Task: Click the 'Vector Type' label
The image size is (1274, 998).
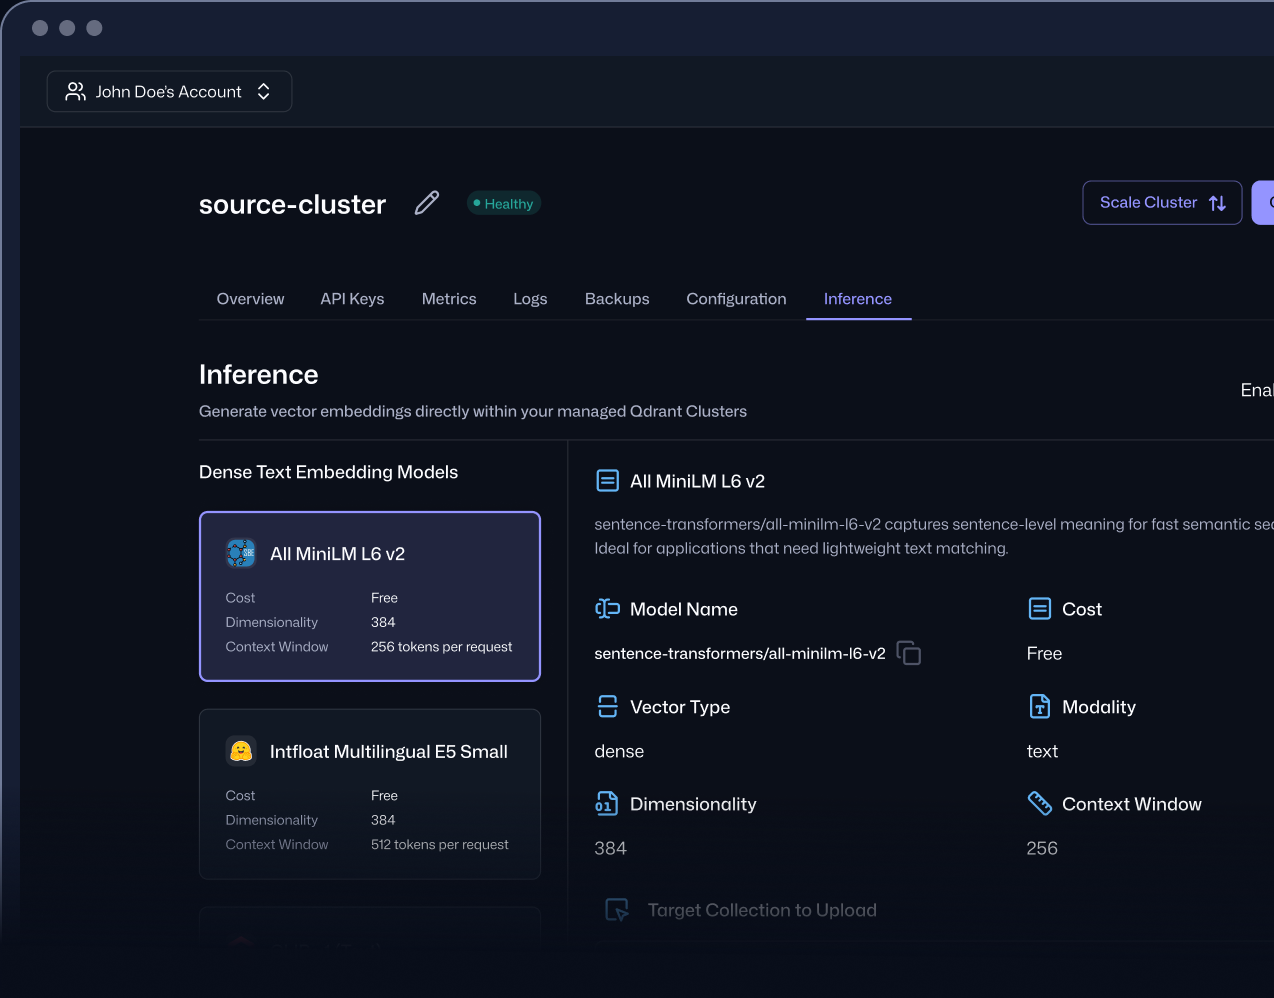Action: click(680, 707)
